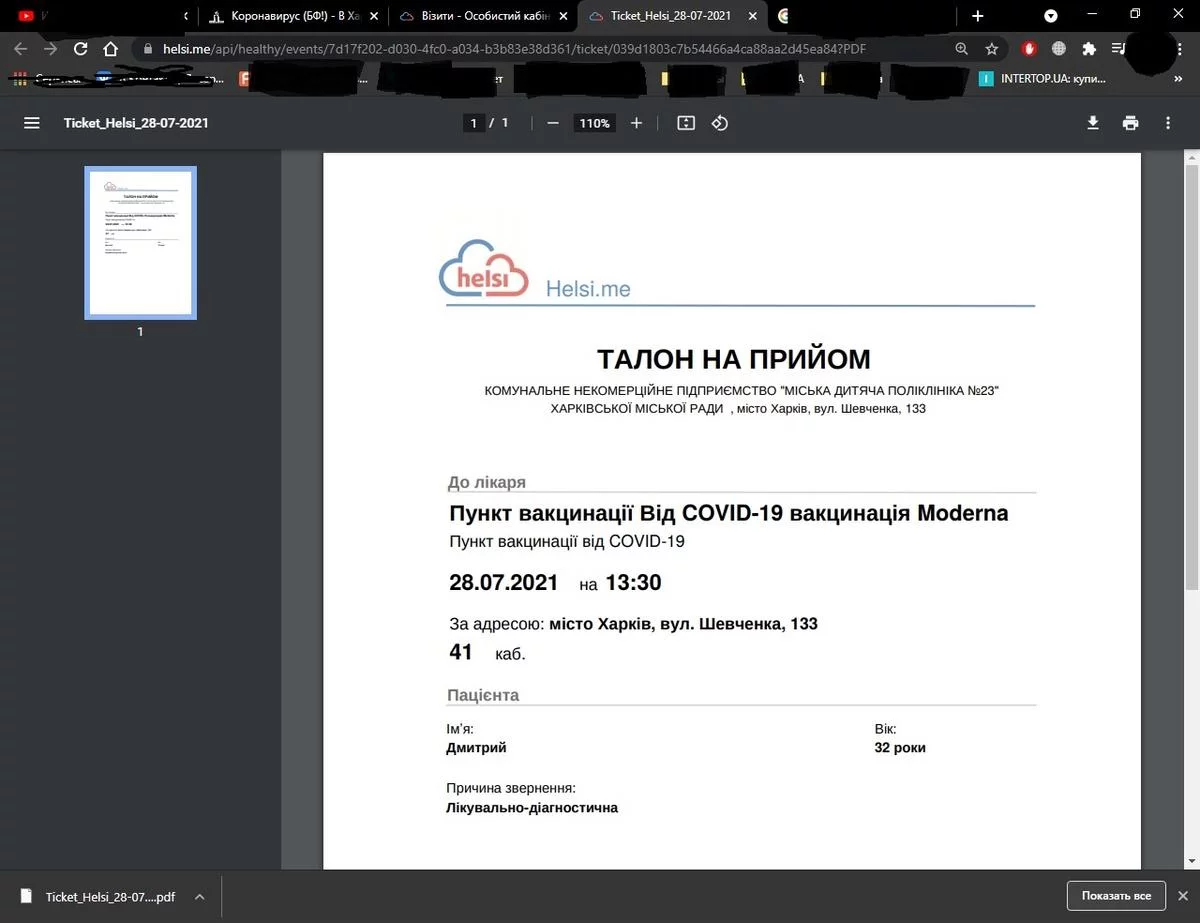Click the fit to page icon
Screen dimensions: 1200x923
(686, 123)
